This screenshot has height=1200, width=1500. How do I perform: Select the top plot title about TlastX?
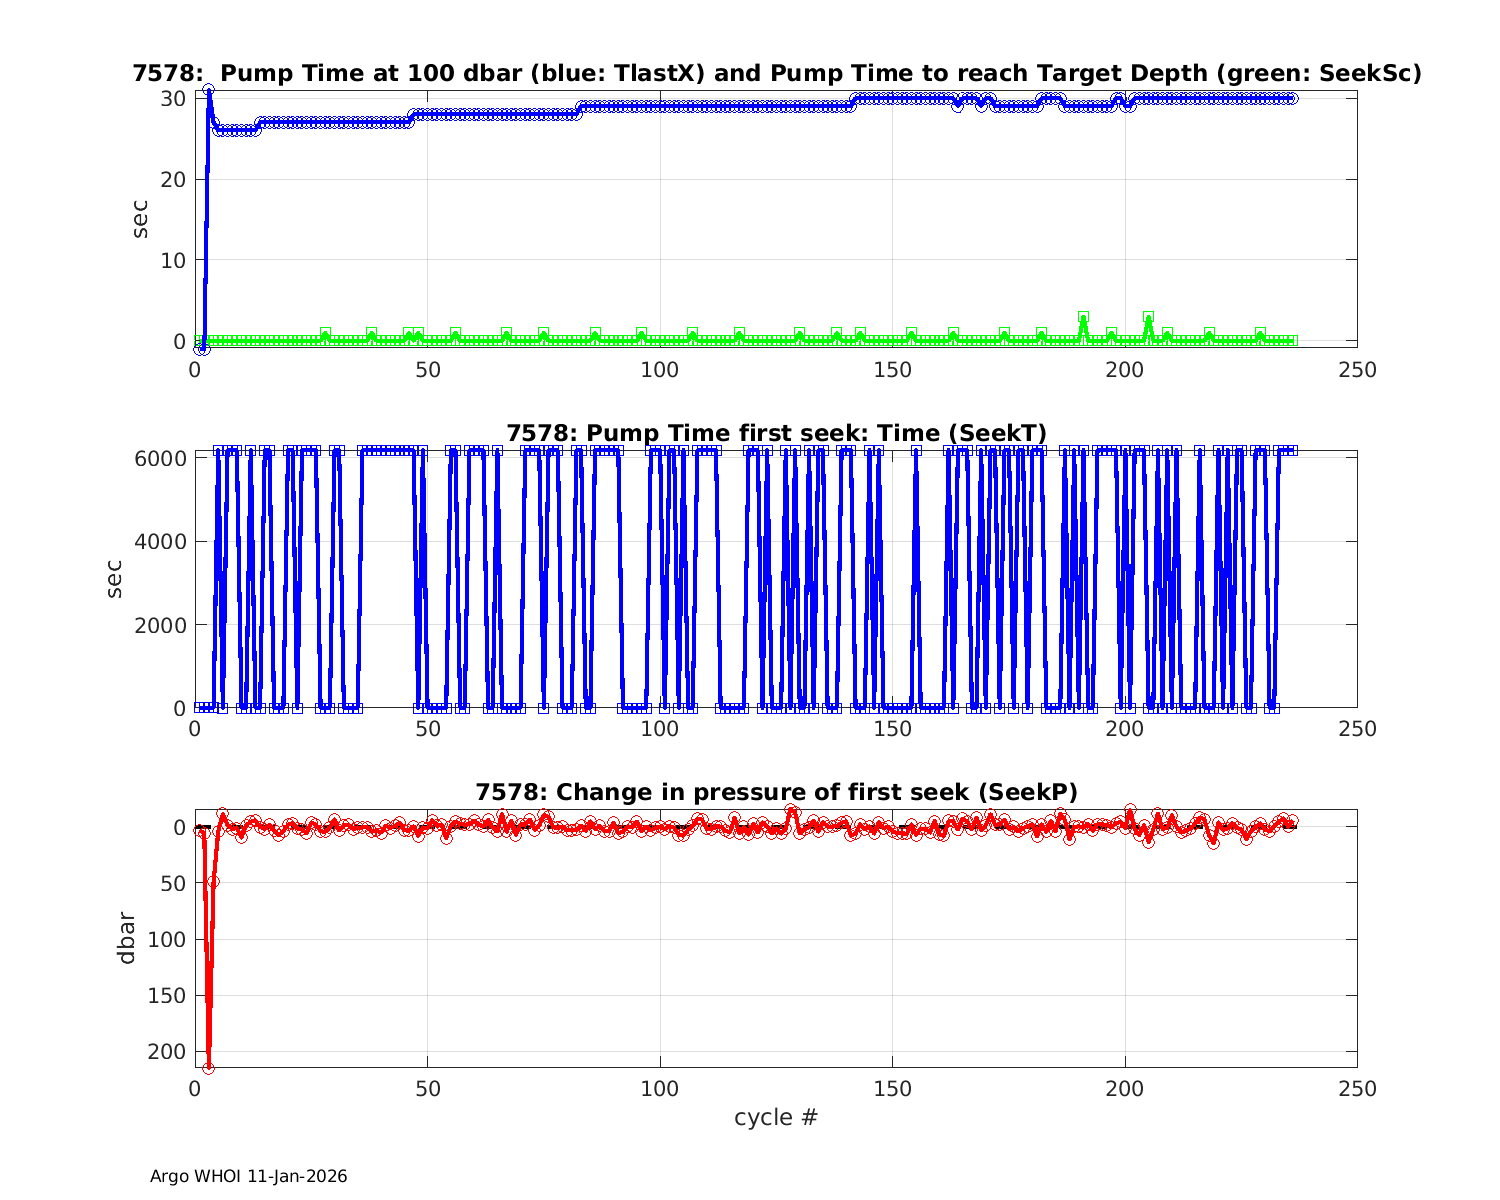776,73
